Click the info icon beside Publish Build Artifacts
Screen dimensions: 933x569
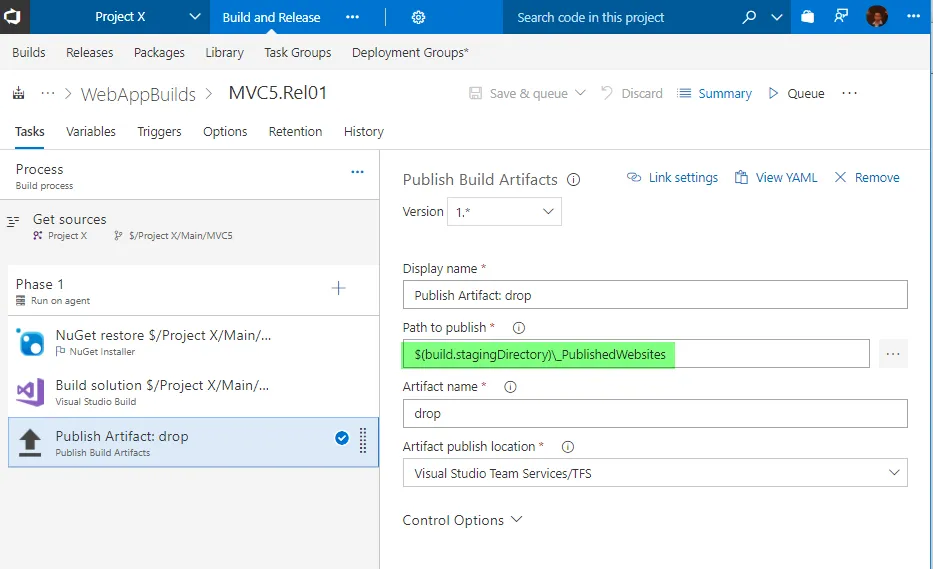pos(573,180)
